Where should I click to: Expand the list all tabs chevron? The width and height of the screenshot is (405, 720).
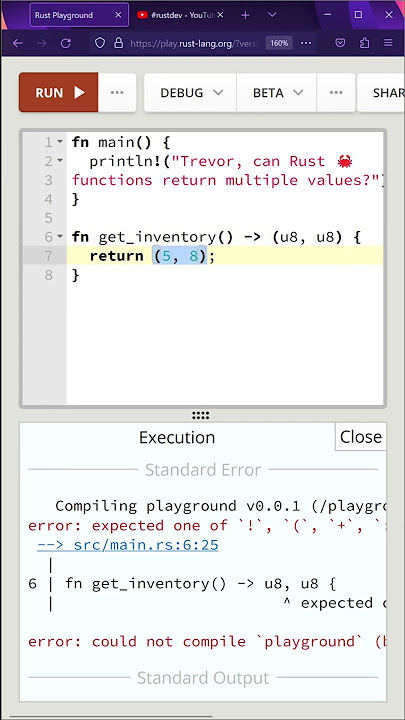click(x=272, y=15)
